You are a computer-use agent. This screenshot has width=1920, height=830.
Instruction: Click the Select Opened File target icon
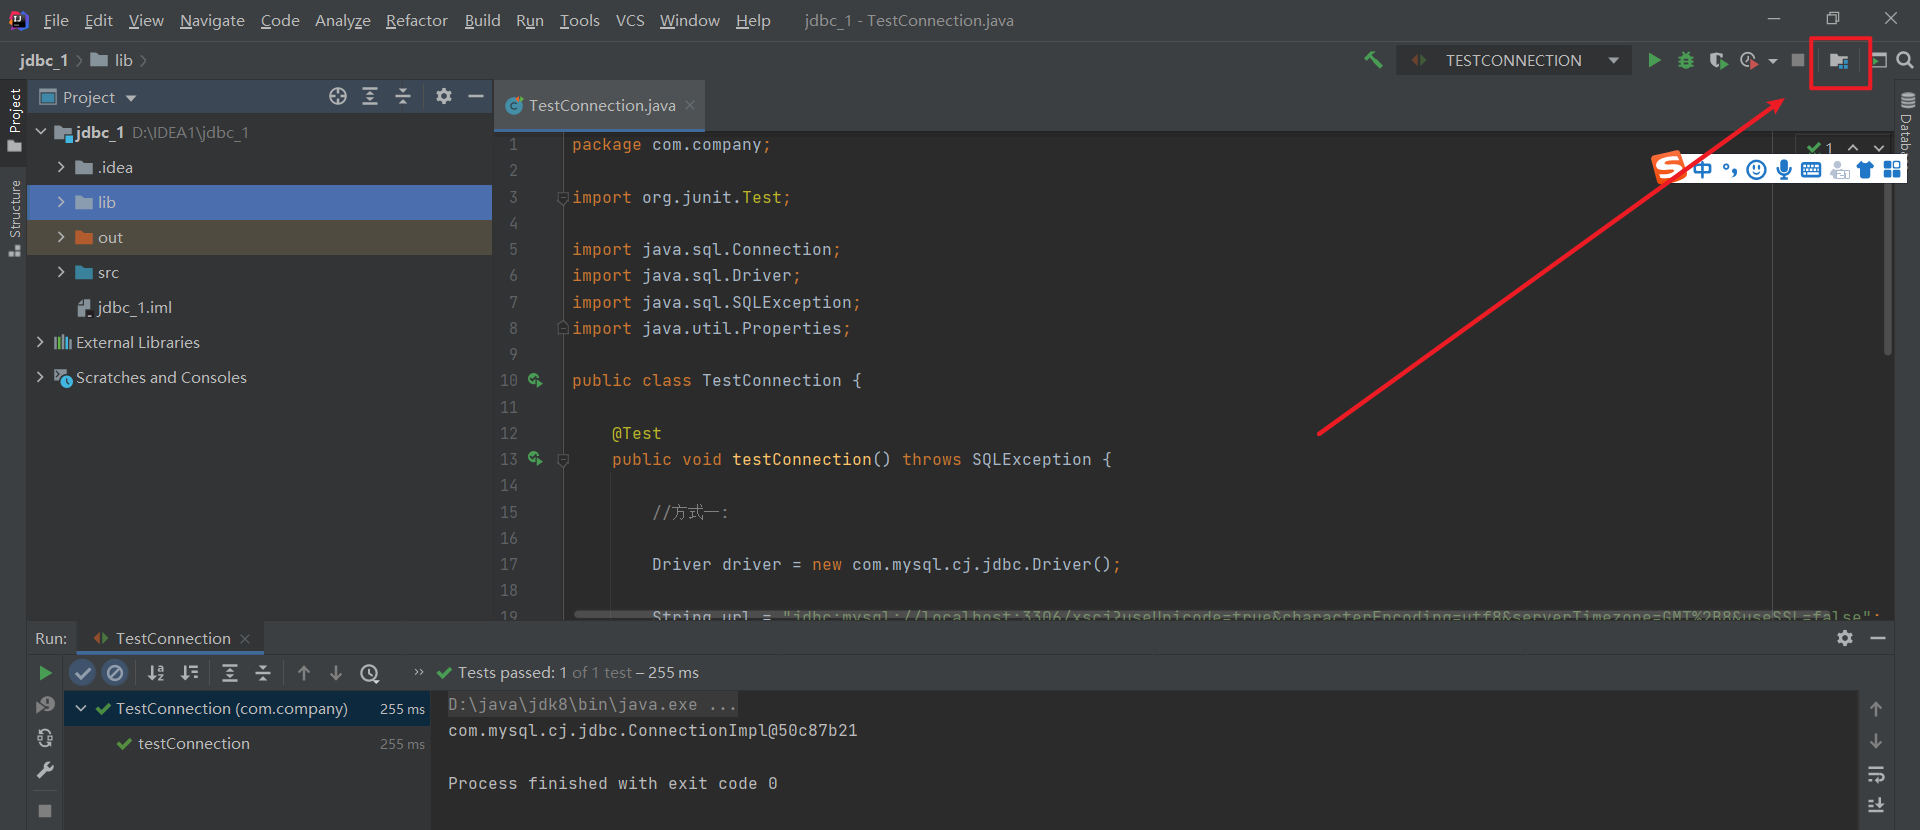338,96
